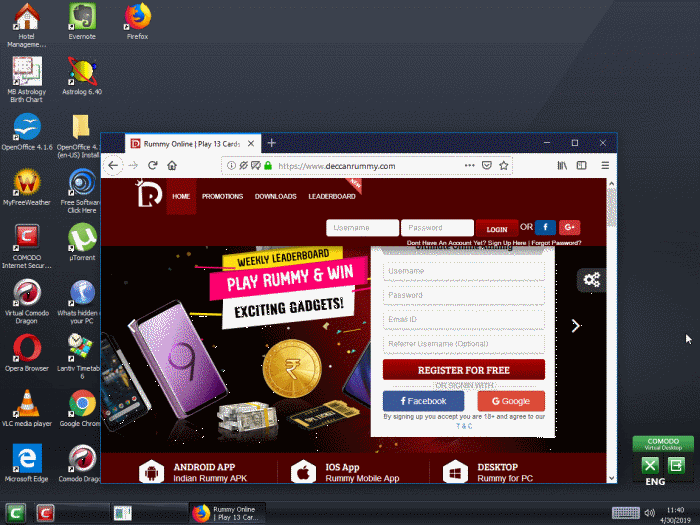
Task: Launch Microsoft Edge desktop icon
Action: point(27,464)
